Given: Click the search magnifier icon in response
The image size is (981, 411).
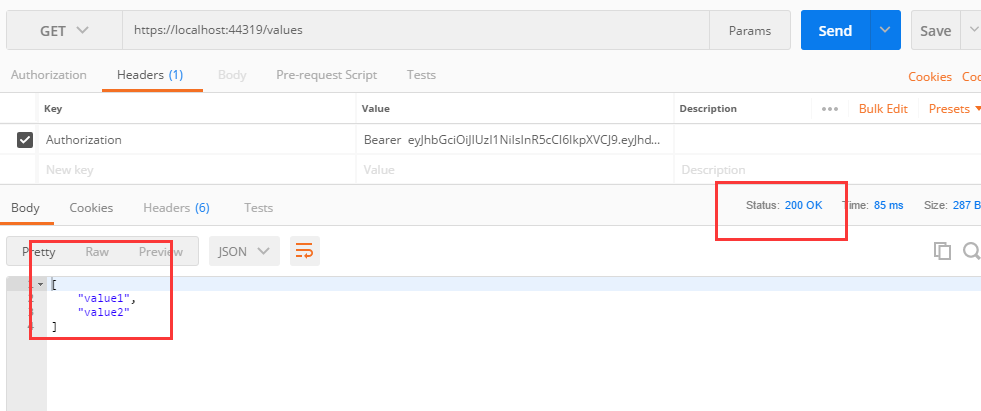Looking at the screenshot, I should (x=971, y=252).
